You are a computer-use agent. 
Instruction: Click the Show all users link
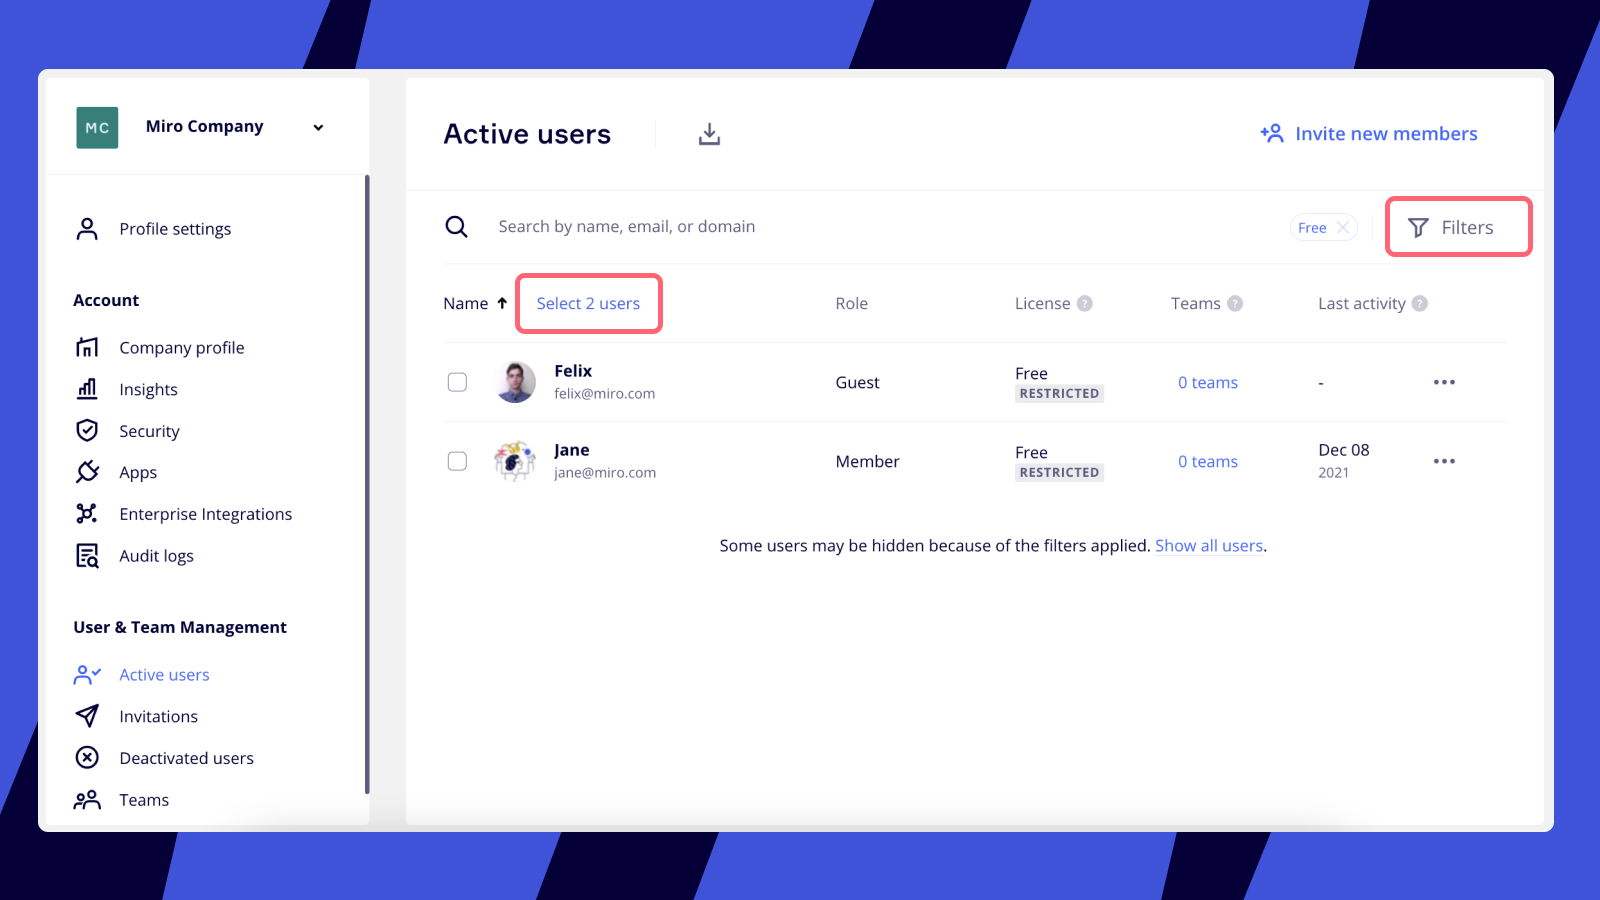(x=1209, y=546)
